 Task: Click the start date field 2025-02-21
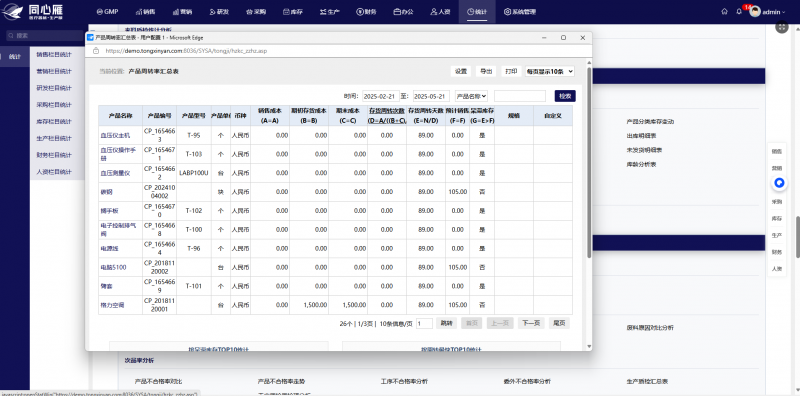pyautogui.click(x=381, y=96)
